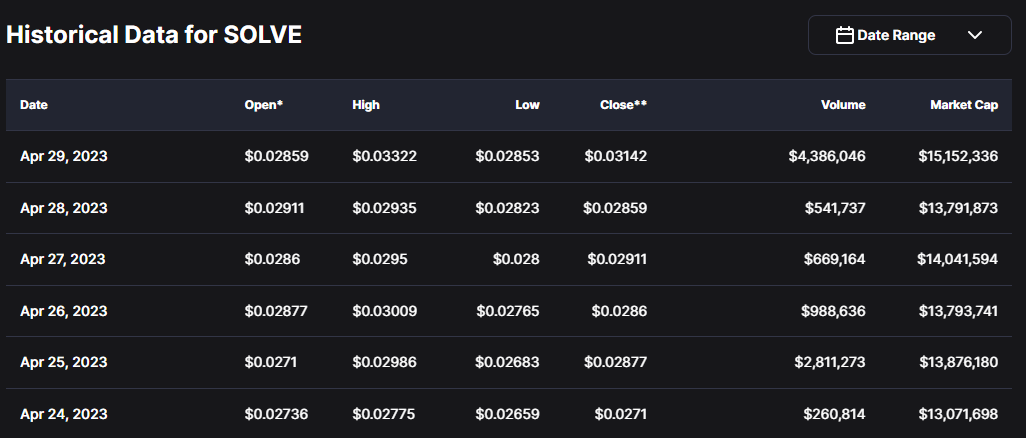Screen dimensions: 1026x438
Task: Click the Market Cap column header
Action: click(x=964, y=104)
